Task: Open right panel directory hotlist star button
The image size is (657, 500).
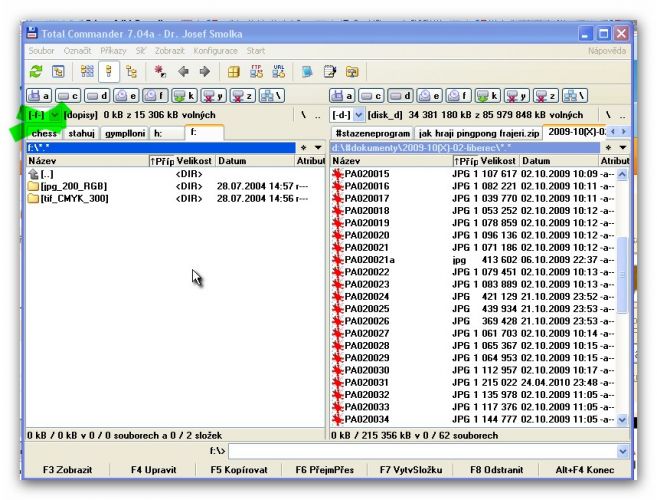Action: [608, 148]
